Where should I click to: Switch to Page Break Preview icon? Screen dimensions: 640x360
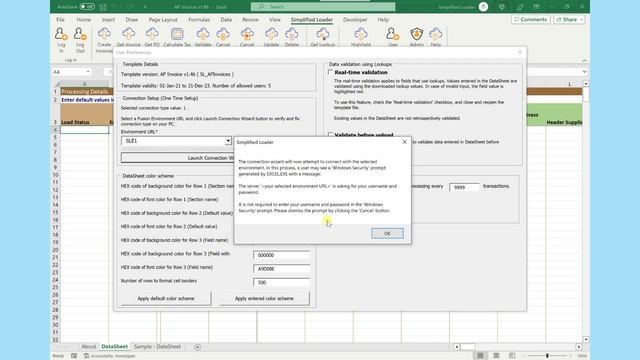[x=512, y=356]
